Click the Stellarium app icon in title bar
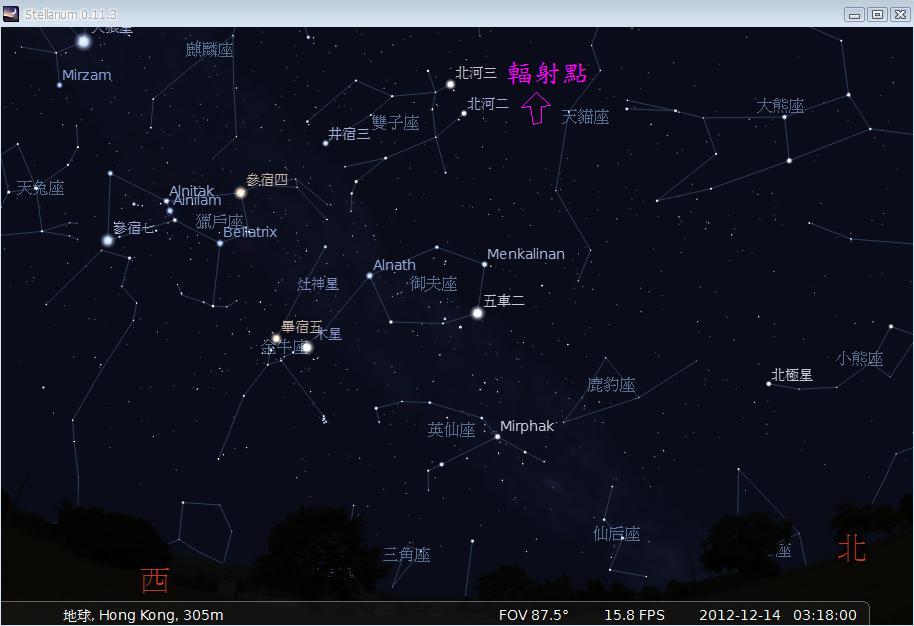 (11, 13)
